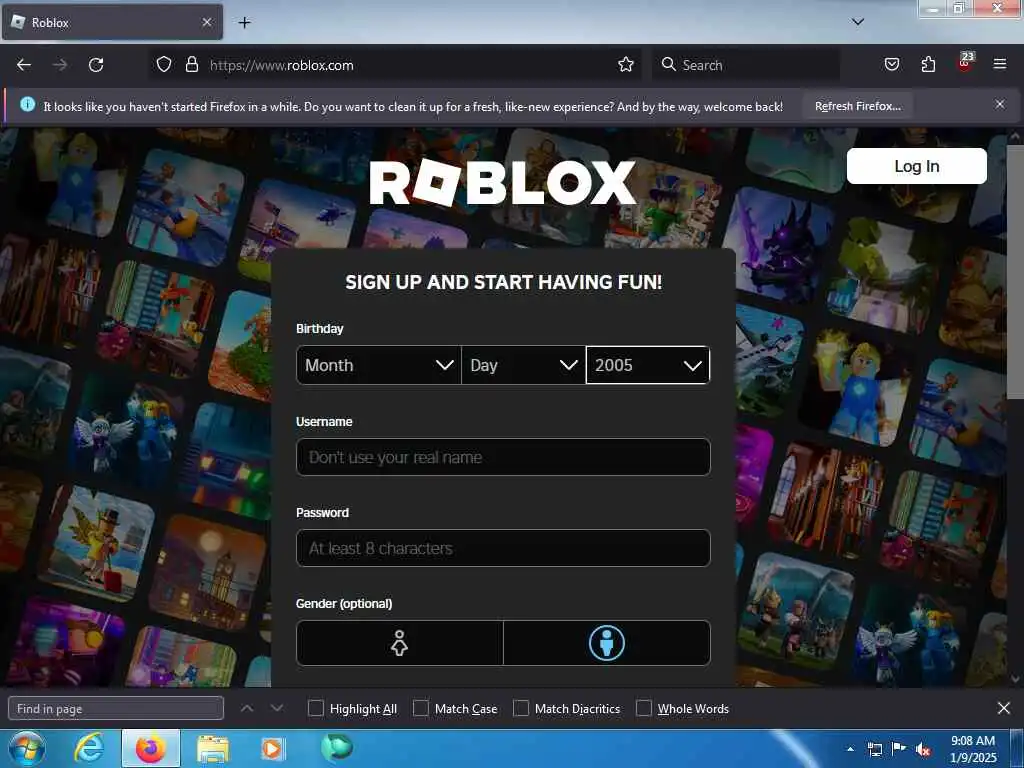
Task: Enable the Highlight All checkbox
Action: tap(315, 708)
